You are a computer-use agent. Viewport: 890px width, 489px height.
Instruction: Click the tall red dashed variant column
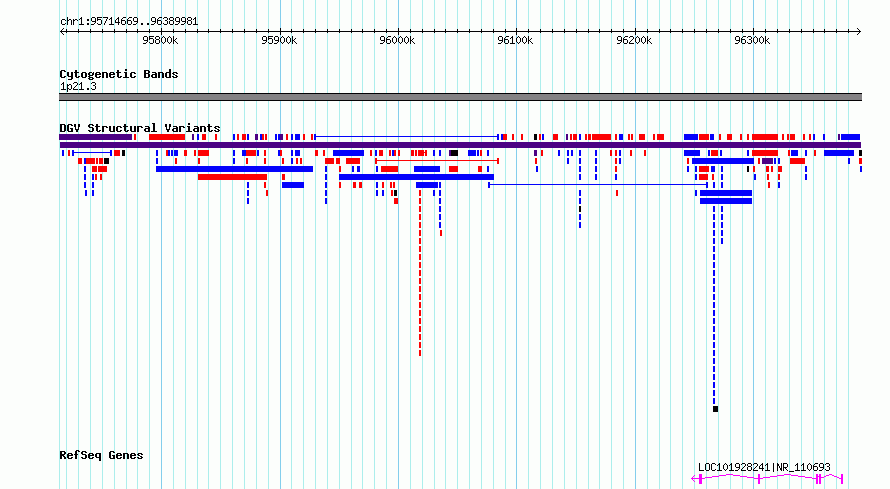pos(420,273)
